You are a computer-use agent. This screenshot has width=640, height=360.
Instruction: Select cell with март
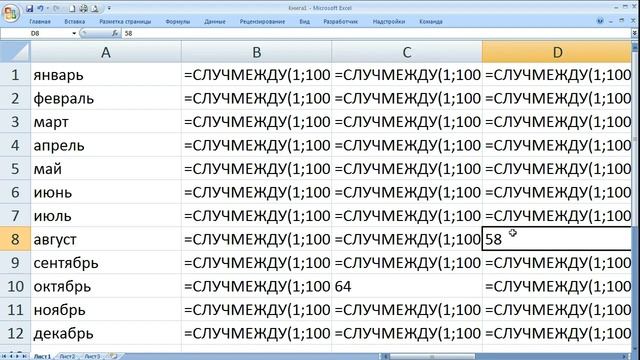(x=106, y=122)
